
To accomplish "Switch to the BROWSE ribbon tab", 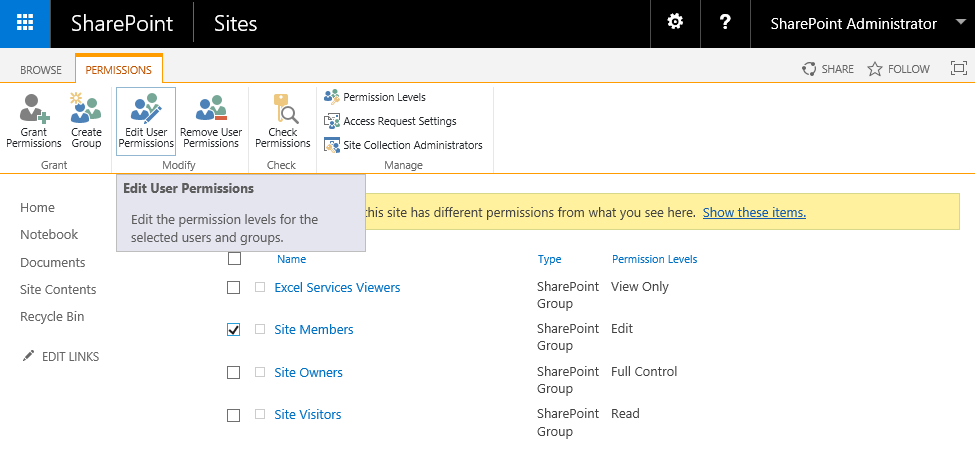I will tap(41, 70).
